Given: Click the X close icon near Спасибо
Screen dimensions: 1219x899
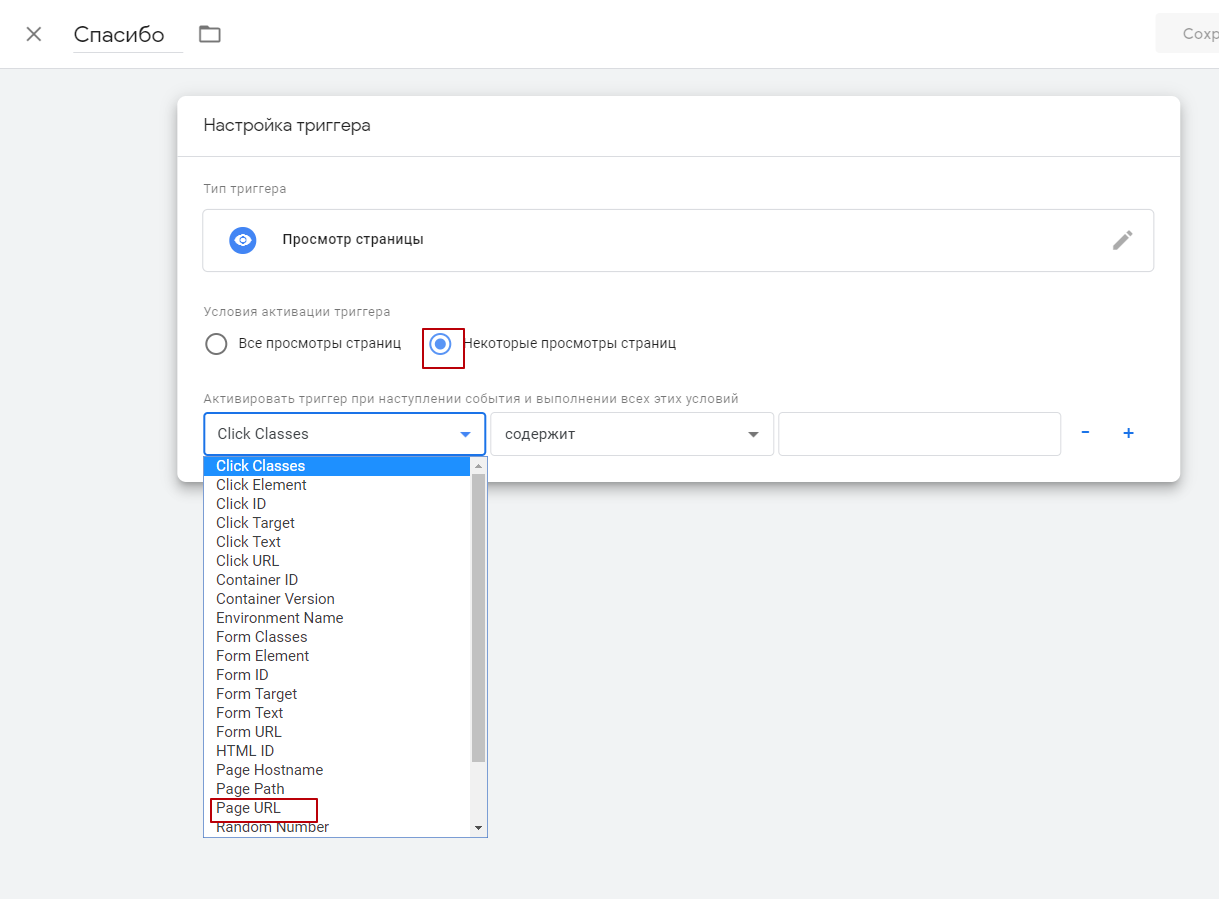Looking at the screenshot, I should pyautogui.click(x=34, y=34).
